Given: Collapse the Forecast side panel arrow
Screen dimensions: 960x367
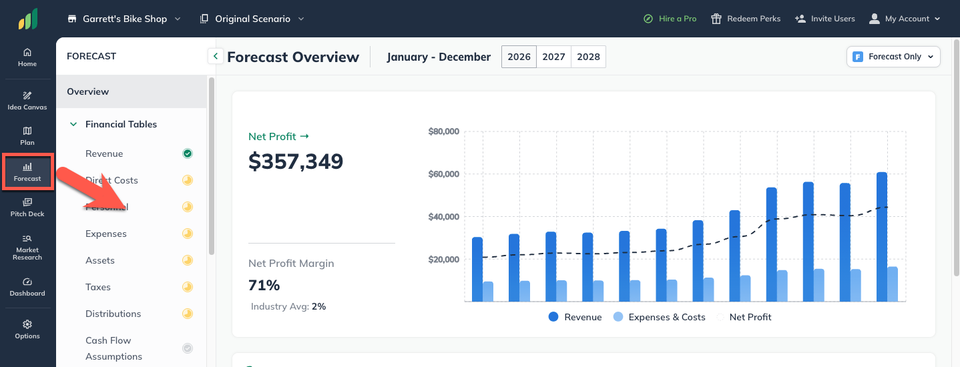Looking at the screenshot, I should 215,56.
